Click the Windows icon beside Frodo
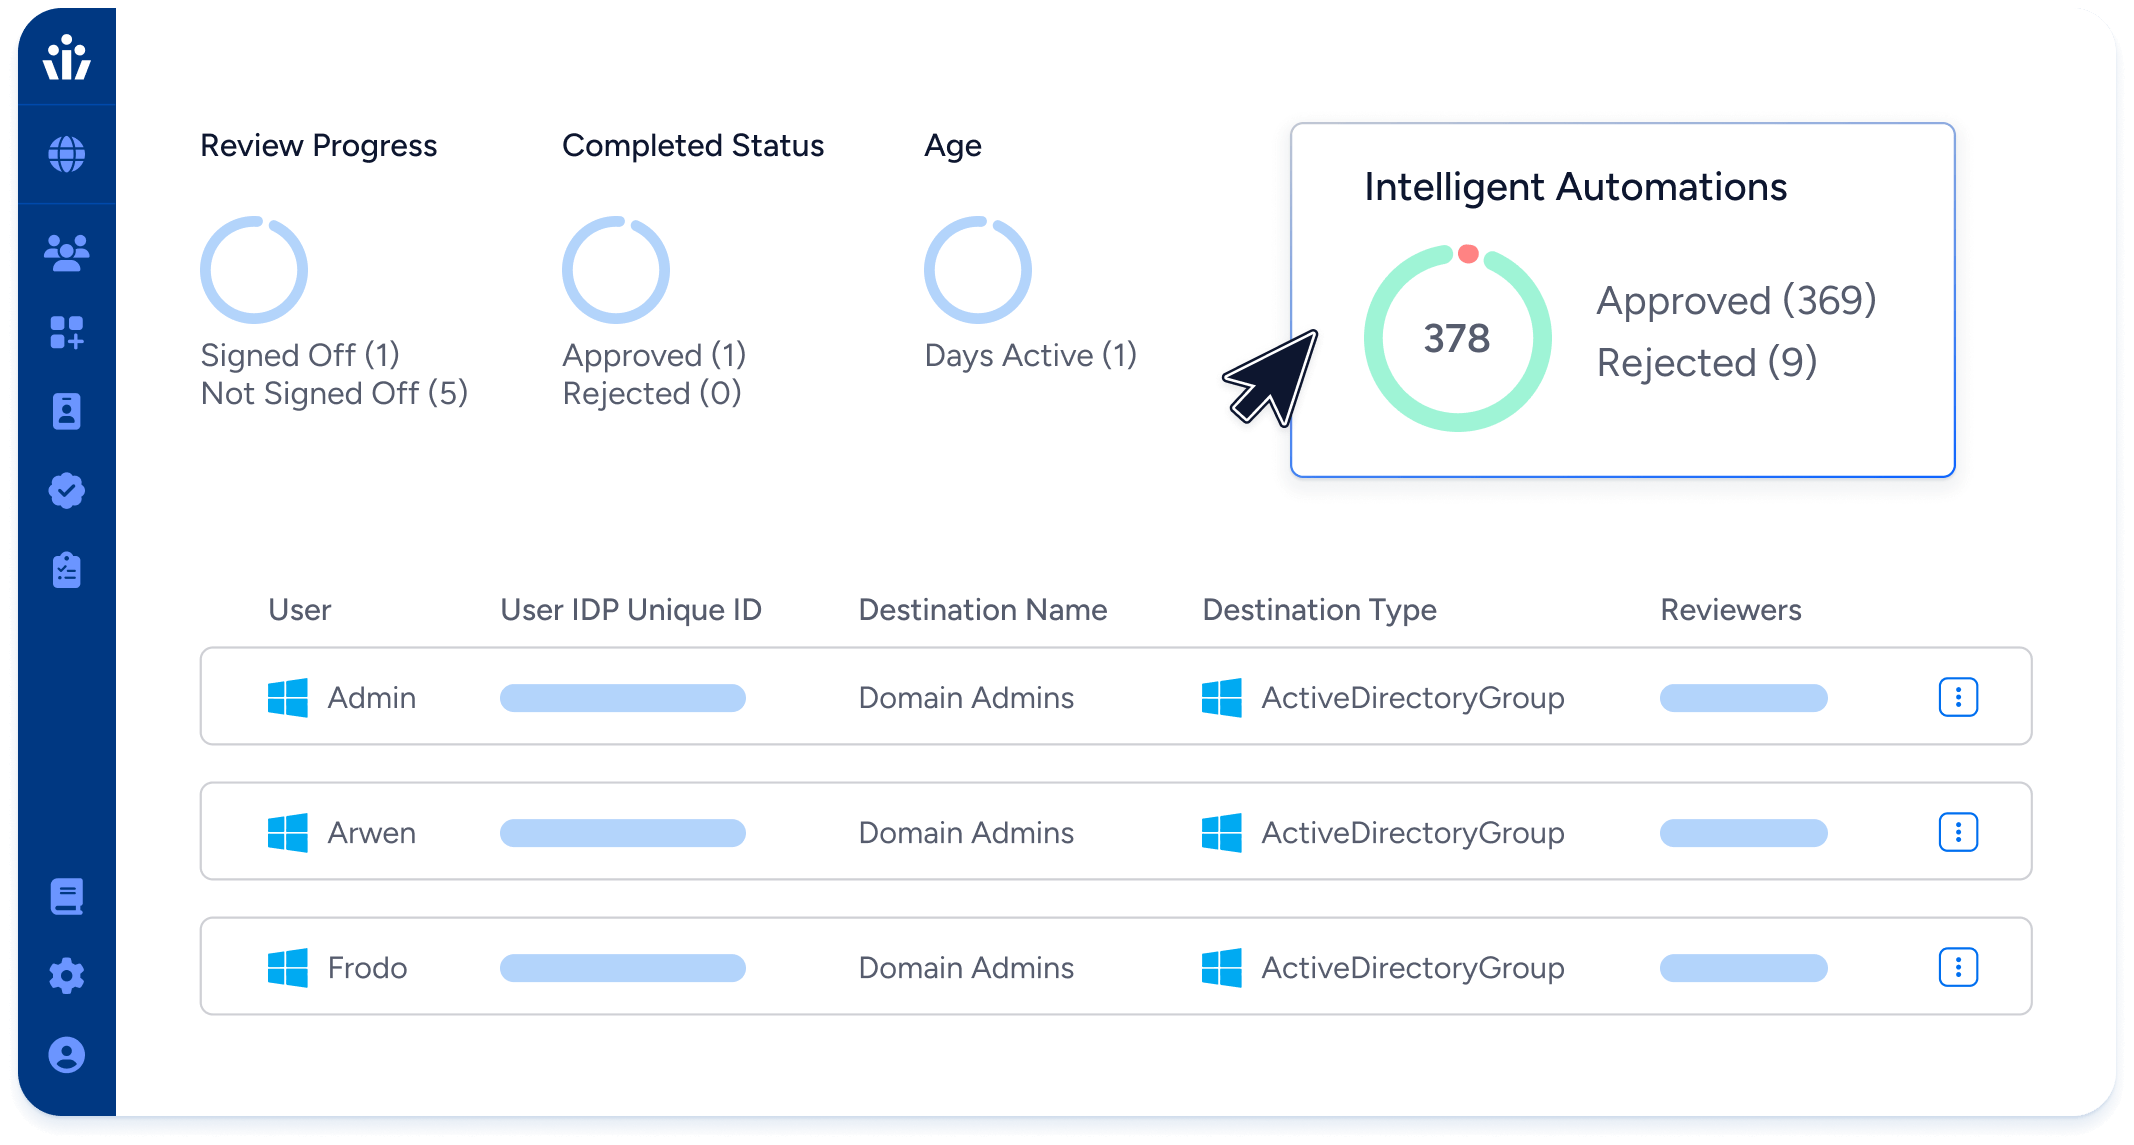This screenshot has width=2134, height=1145. [x=288, y=967]
